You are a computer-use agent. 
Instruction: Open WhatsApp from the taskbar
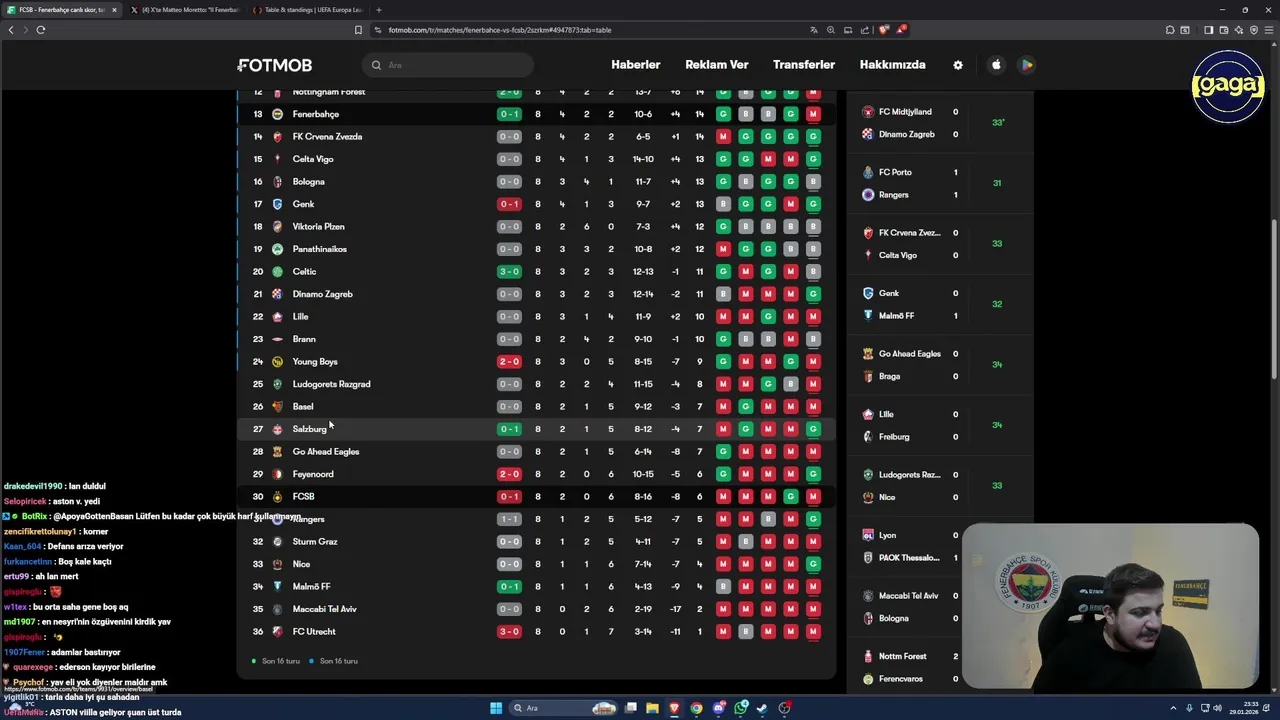coord(740,708)
